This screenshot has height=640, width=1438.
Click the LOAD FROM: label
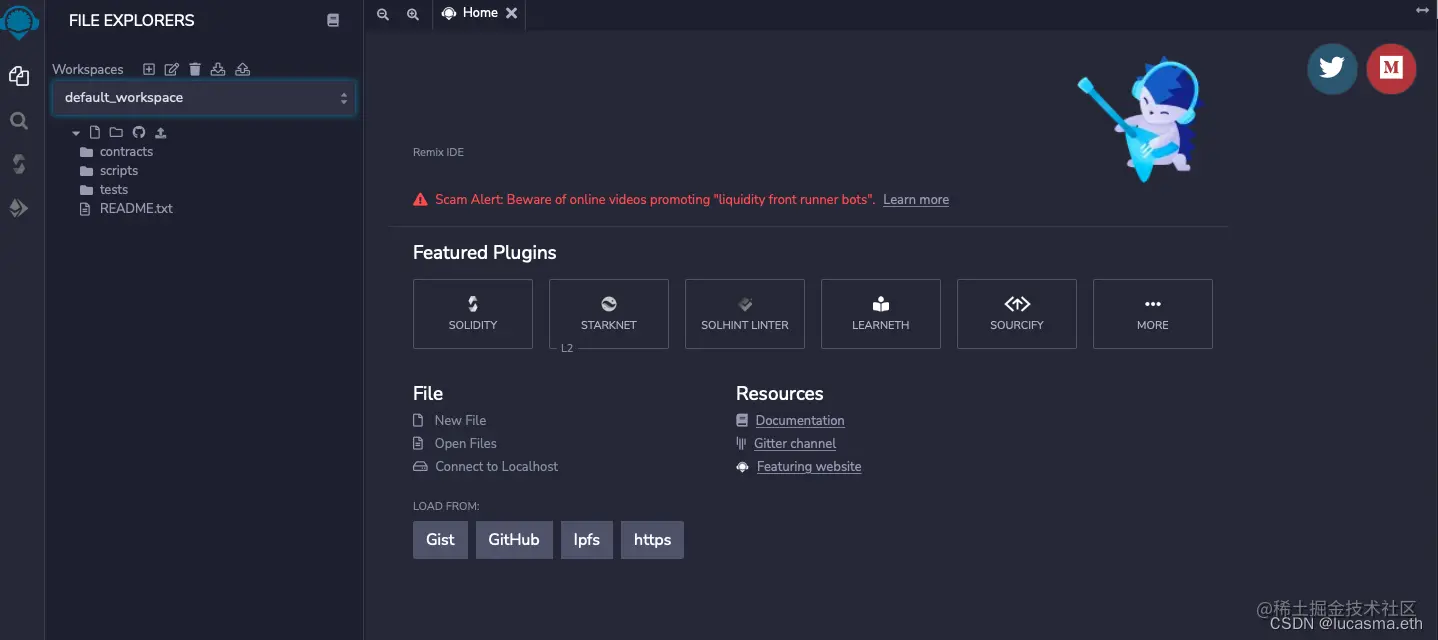pos(446,507)
